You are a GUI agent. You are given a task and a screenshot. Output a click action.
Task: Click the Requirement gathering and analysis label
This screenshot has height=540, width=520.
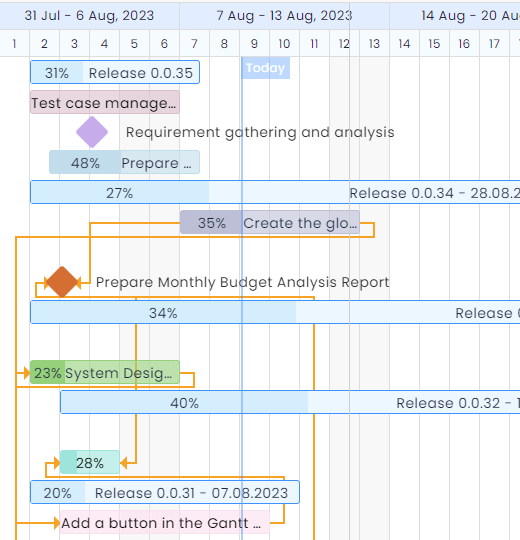point(260,132)
